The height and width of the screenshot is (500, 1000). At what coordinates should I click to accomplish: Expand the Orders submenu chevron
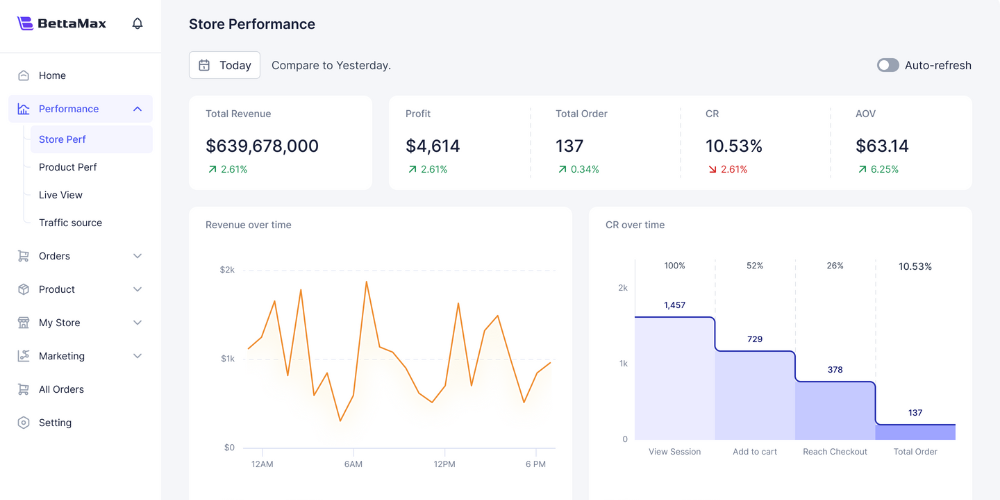click(x=137, y=256)
